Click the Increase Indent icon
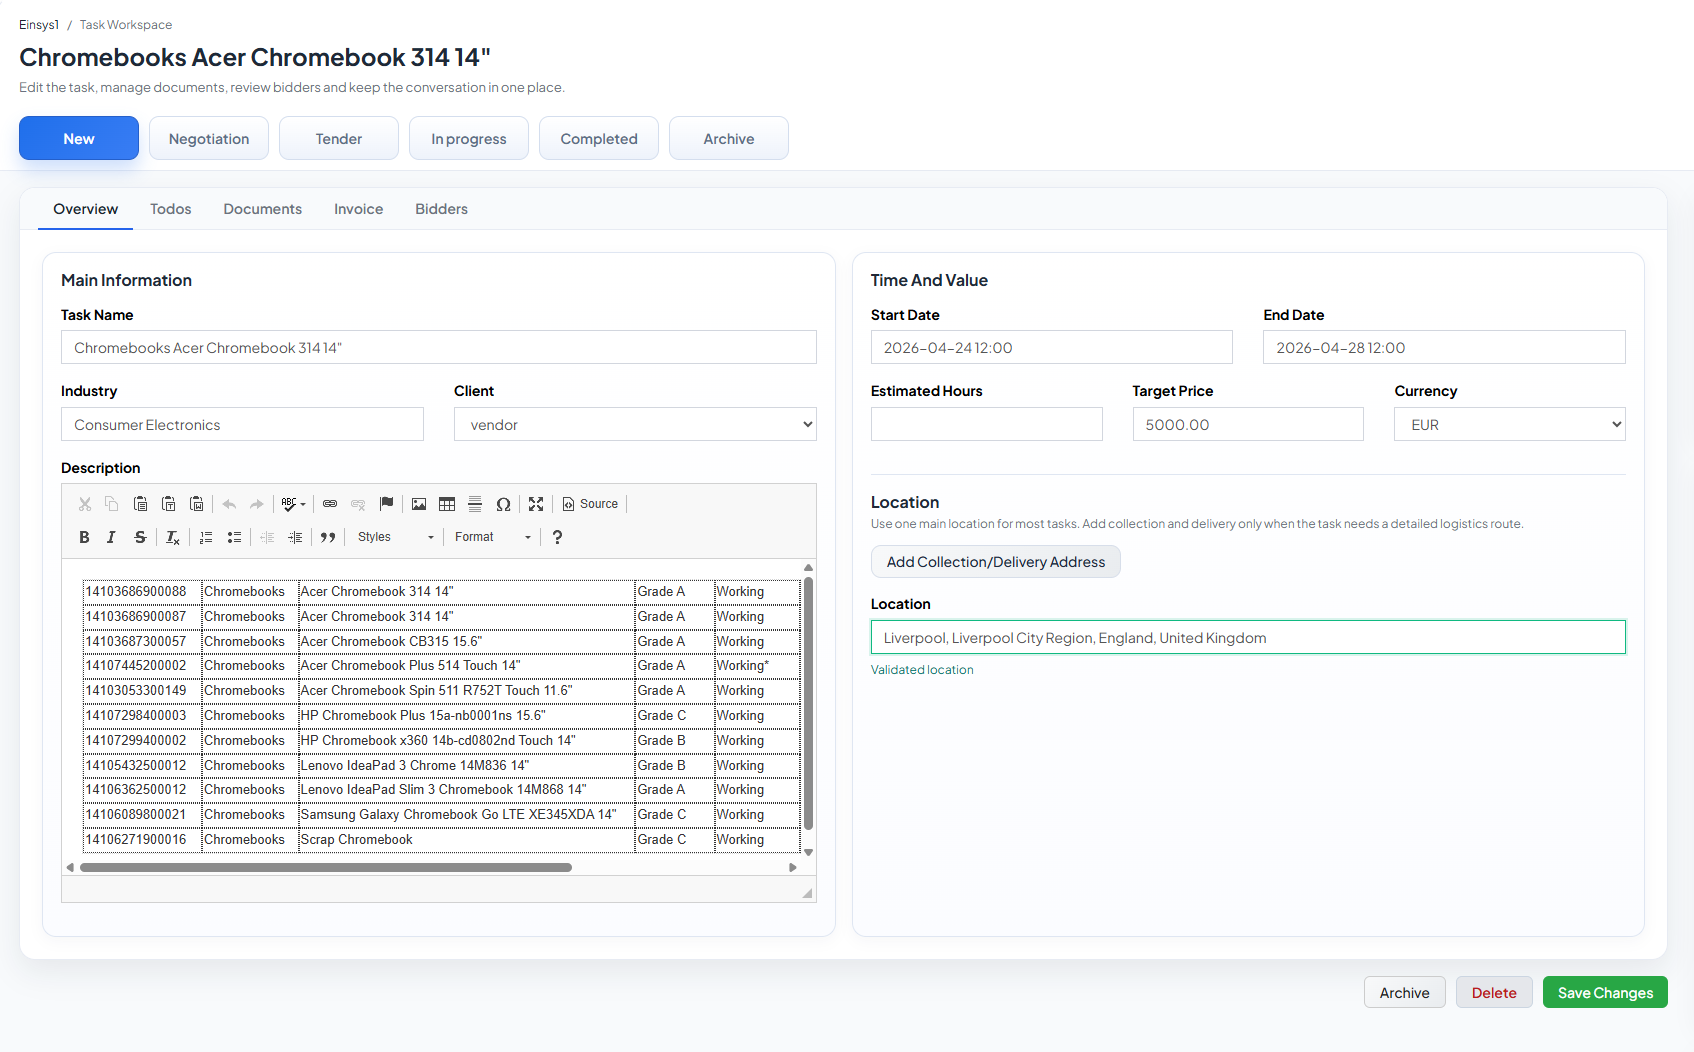Image resolution: width=1694 pixels, height=1052 pixels. click(295, 537)
